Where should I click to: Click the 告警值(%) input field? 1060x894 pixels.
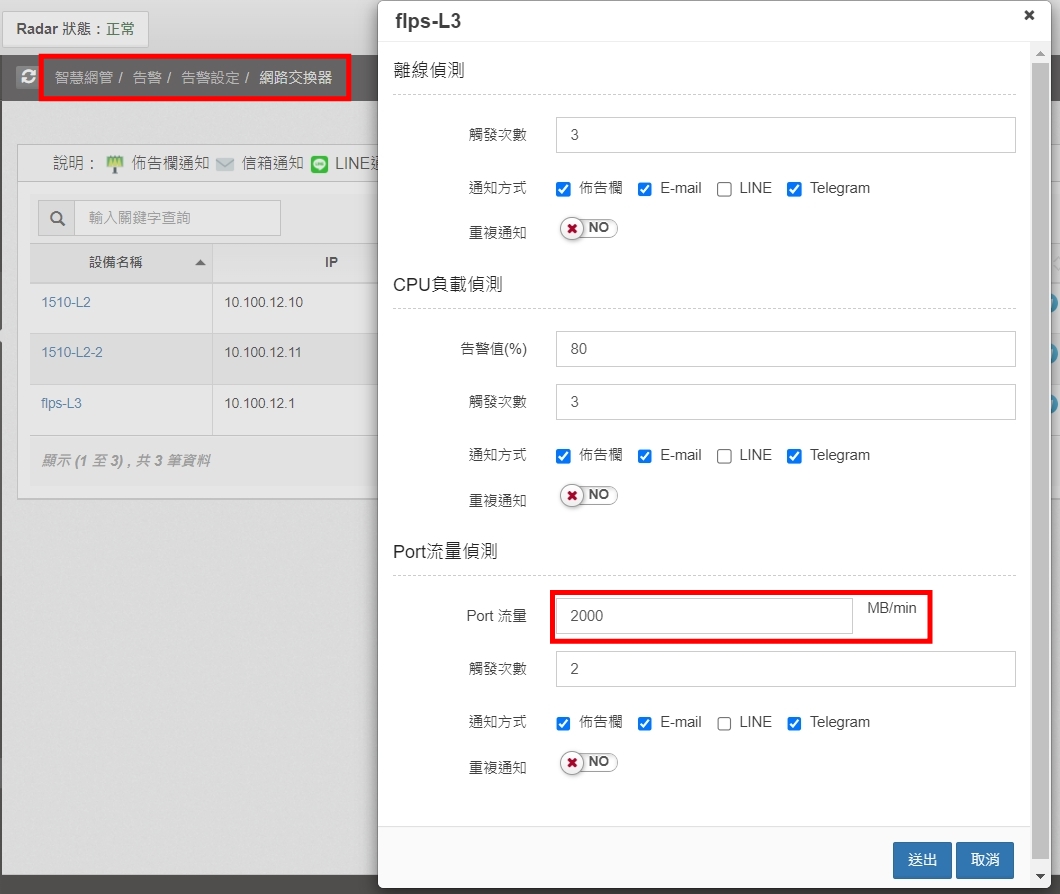coord(785,349)
